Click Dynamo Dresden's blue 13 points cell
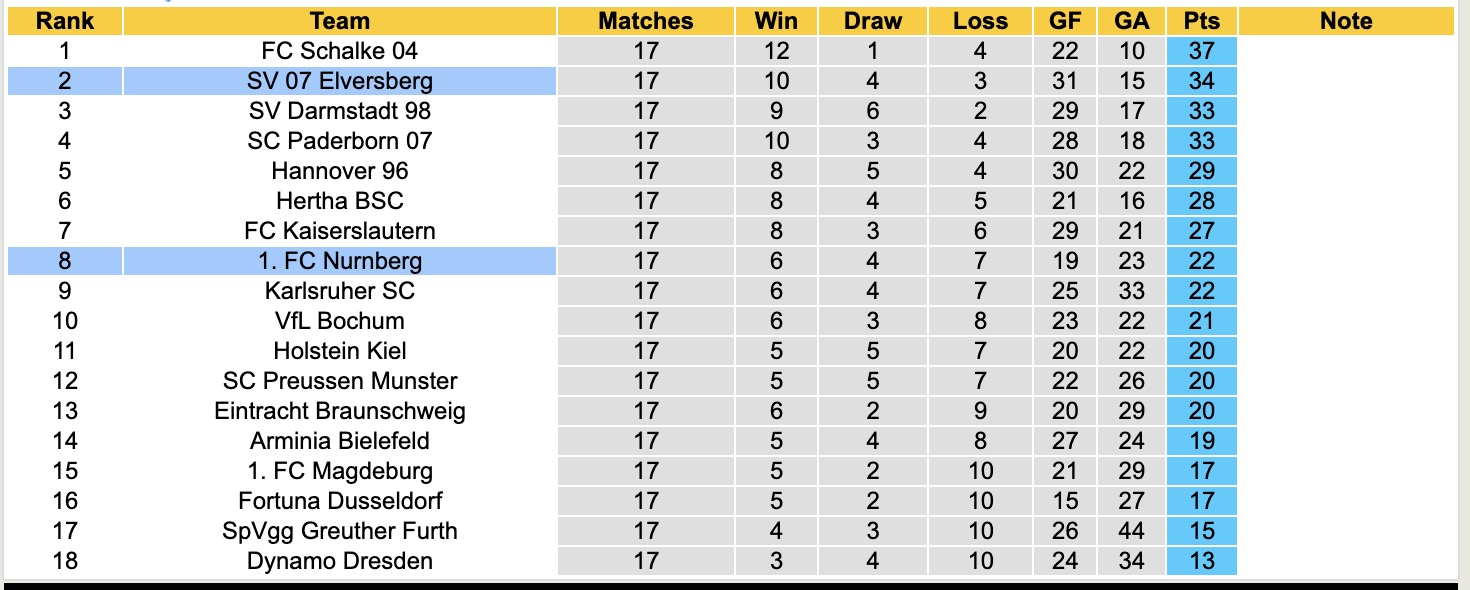Image resolution: width=1470 pixels, height=590 pixels. [x=1201, y=561]
